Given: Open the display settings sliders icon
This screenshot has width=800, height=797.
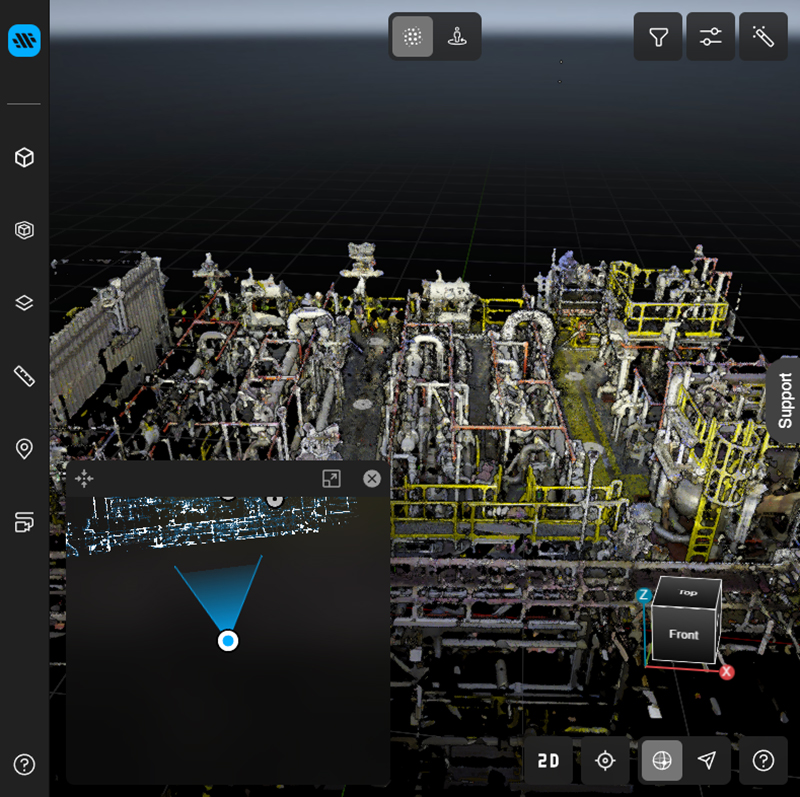Looking at the screenshot, I should point(711,37).
